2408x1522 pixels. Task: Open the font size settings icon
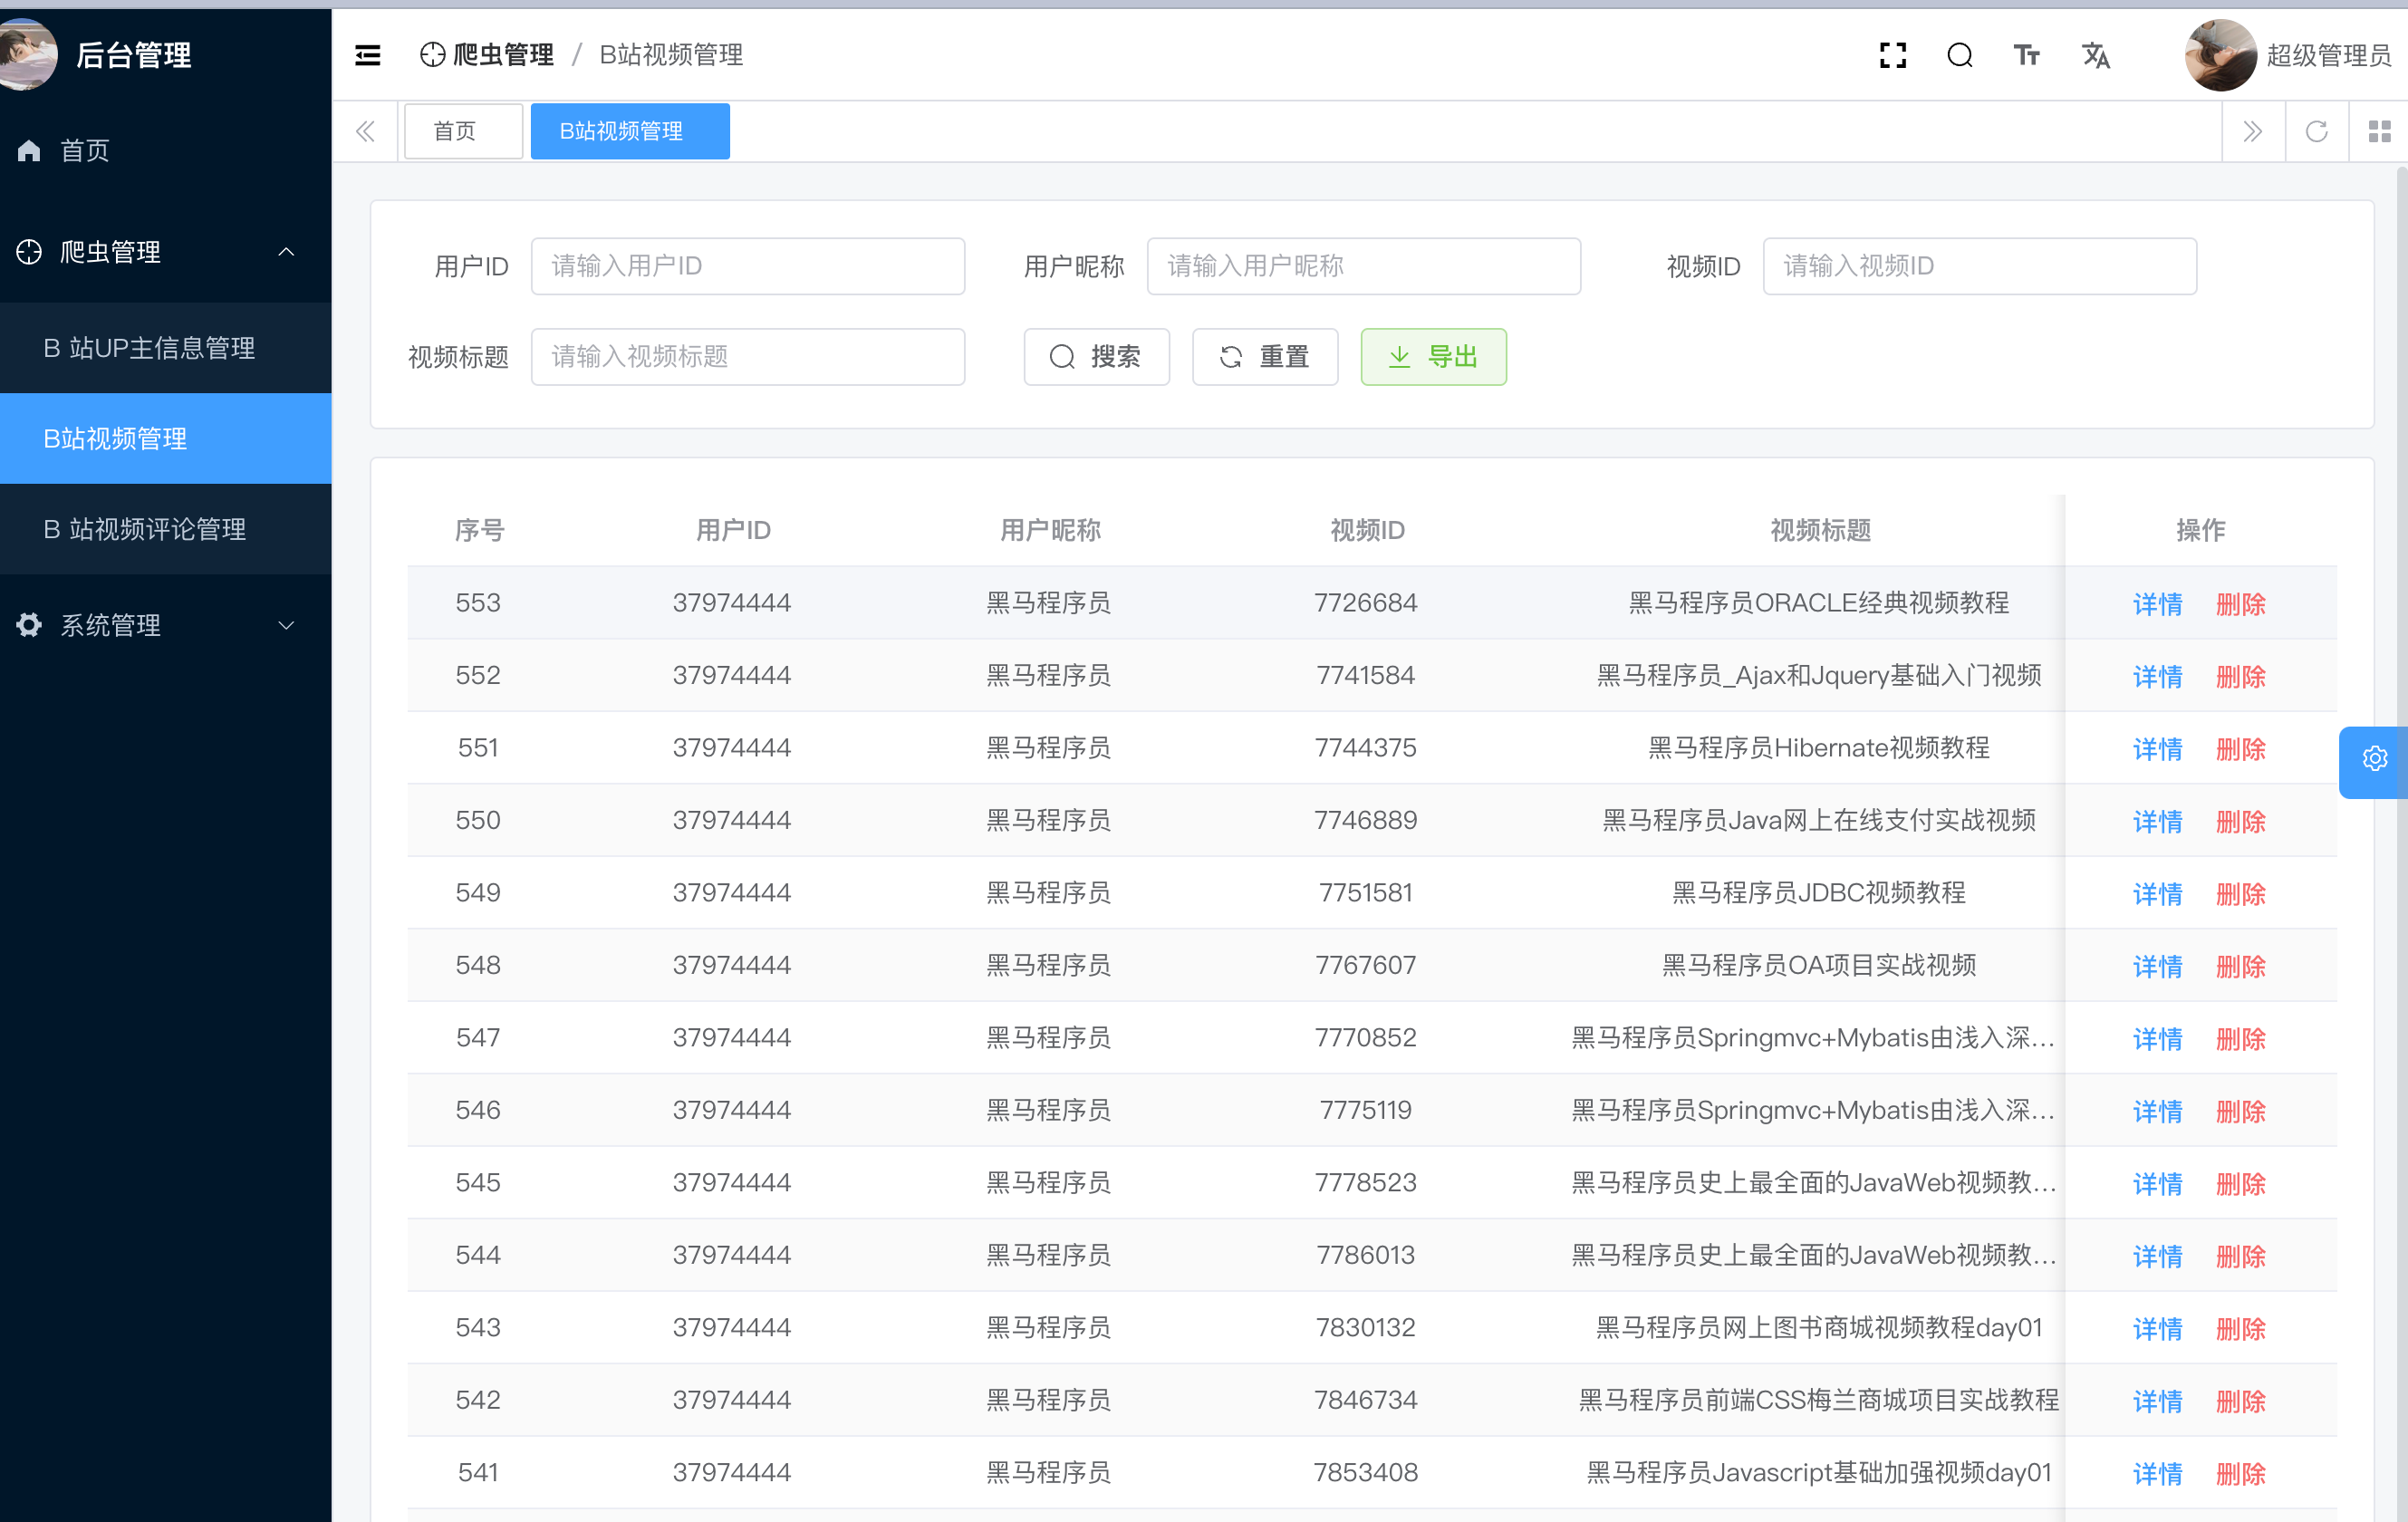tap(2026, 55)
